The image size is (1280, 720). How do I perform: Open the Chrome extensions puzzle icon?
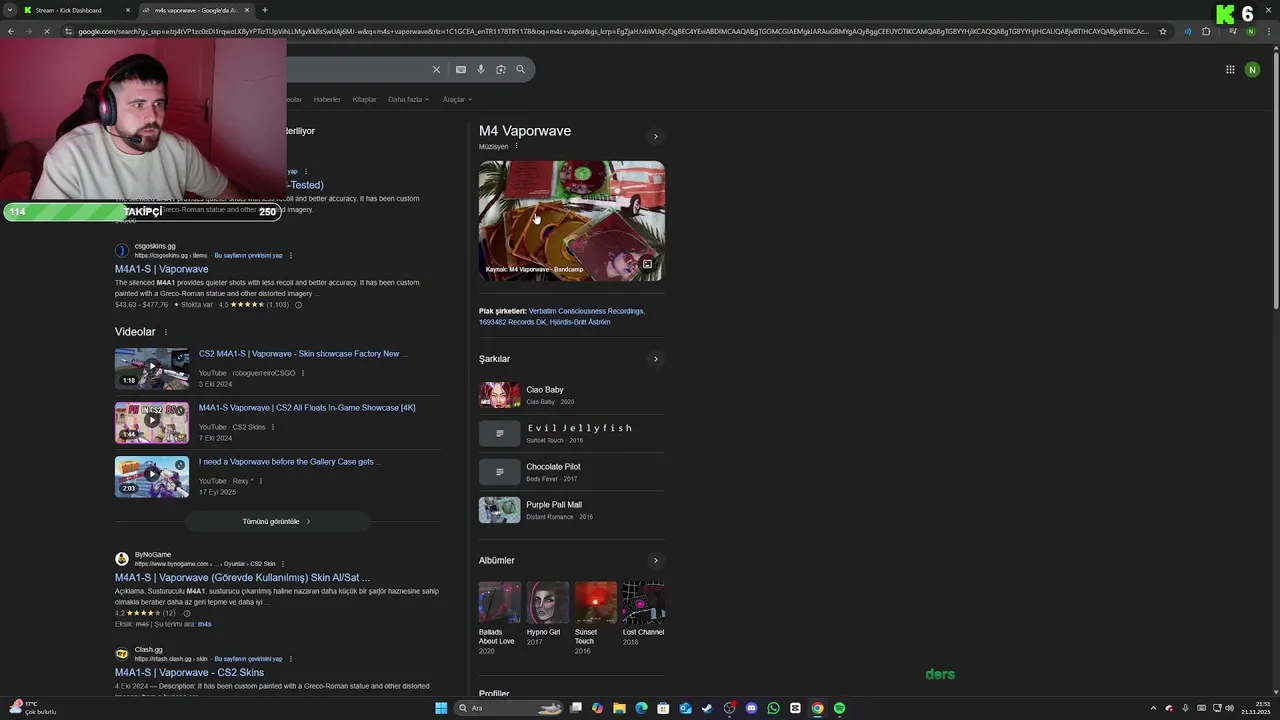click(1206, 31)
